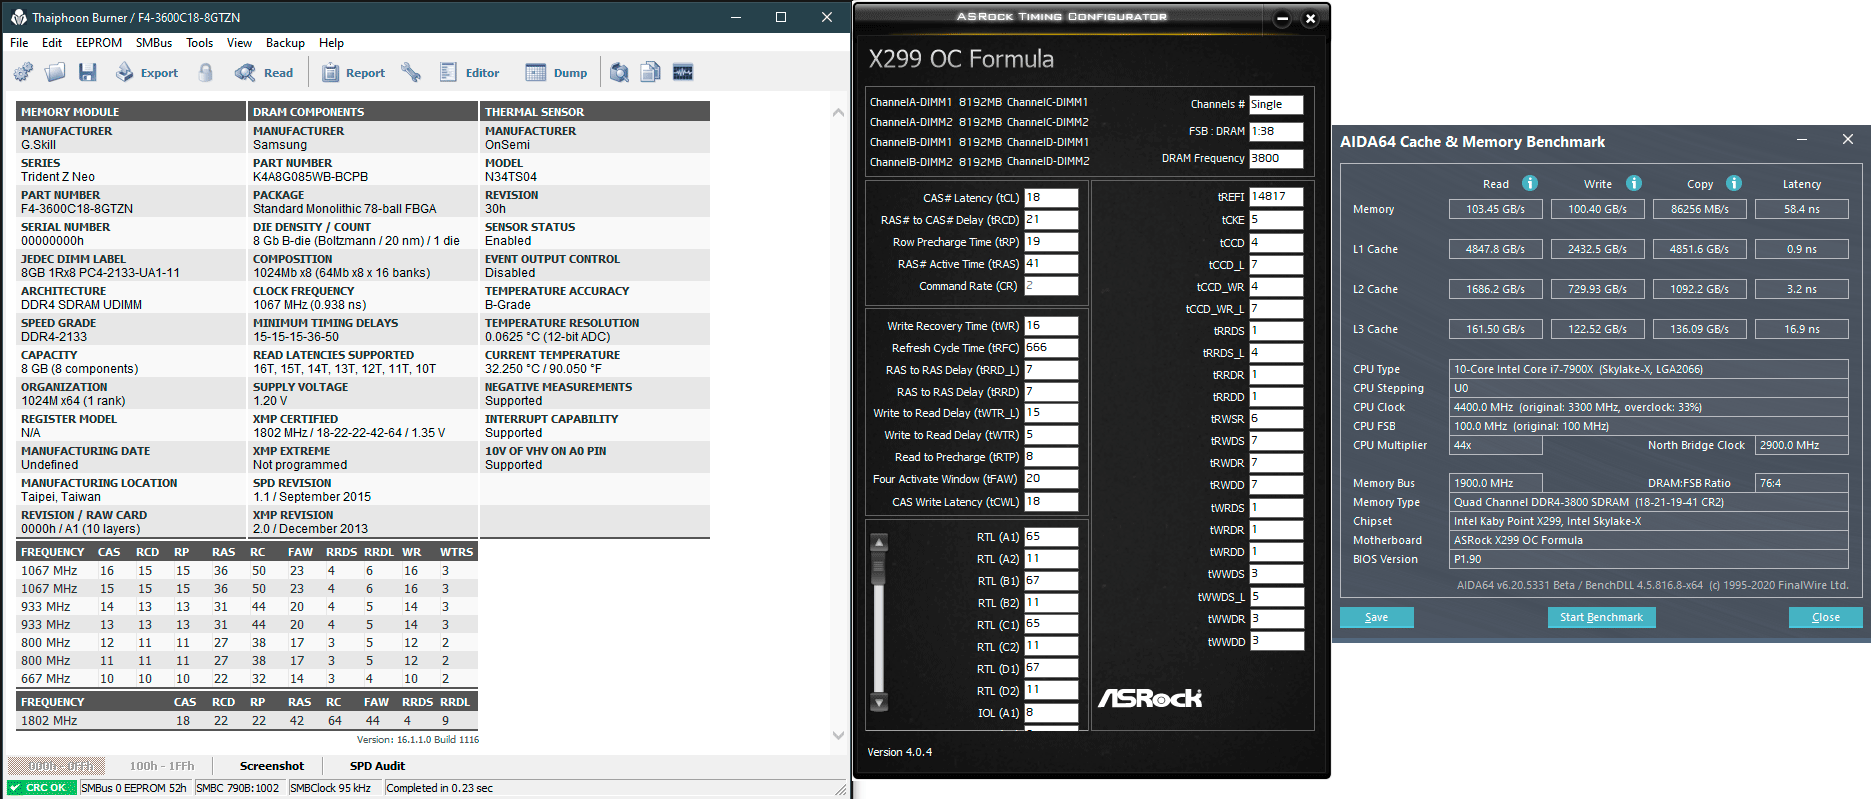Open the EEPROM menu
This screenshot has height=799, width=1872.
coord(99,43)
